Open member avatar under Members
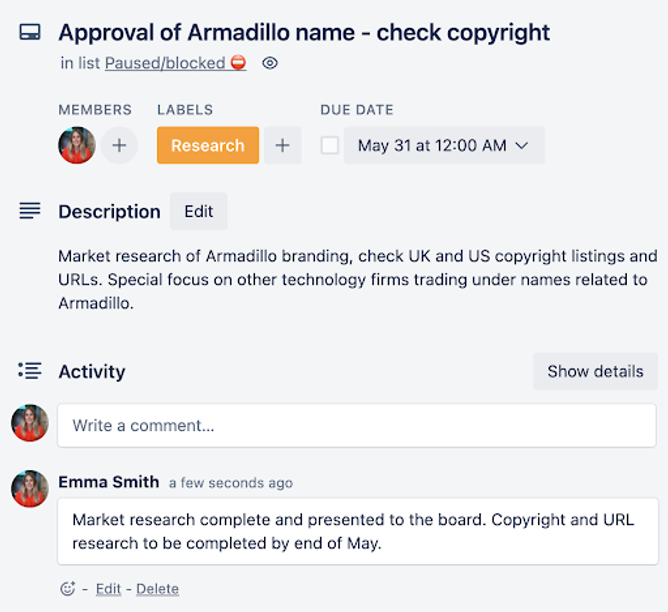Viewport: 668px width, 612px height. 77,145
